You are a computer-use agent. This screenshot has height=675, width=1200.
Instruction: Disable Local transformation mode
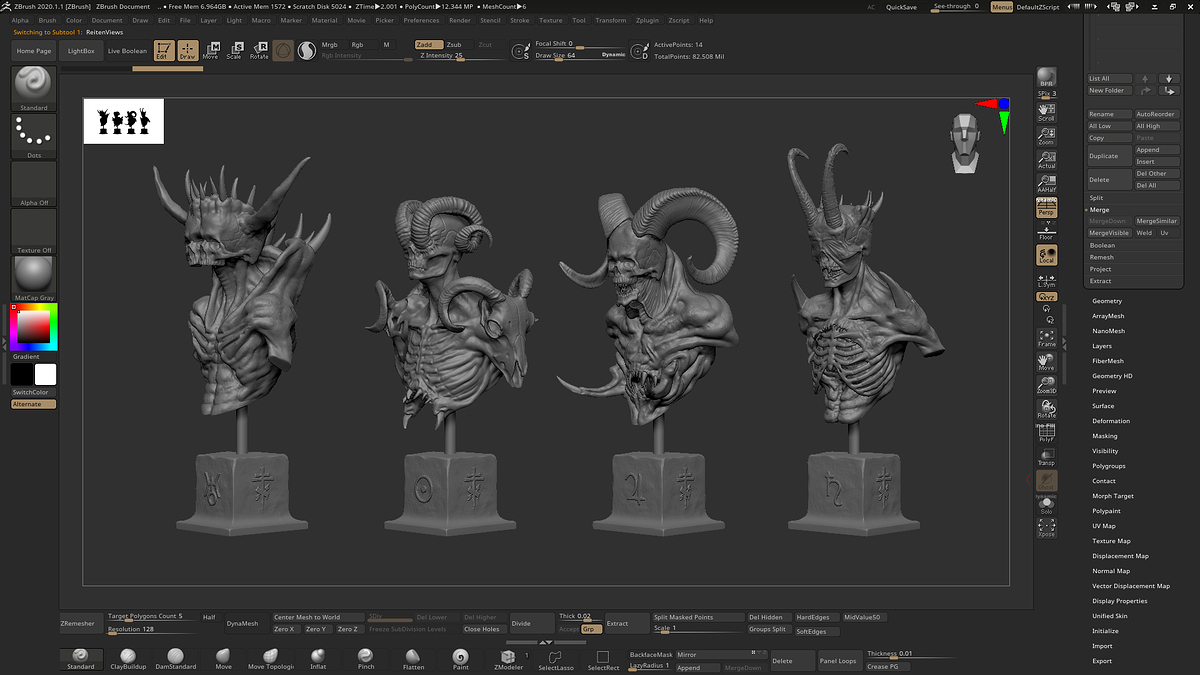coord(1046,256)
